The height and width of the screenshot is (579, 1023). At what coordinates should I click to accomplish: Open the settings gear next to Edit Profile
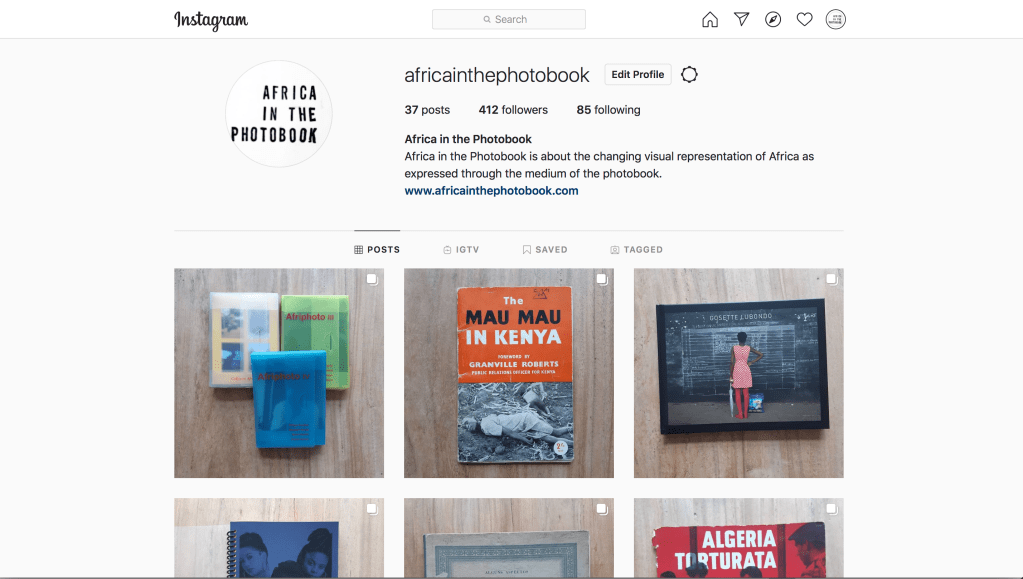pyautogui.click(x=690, y=74)
